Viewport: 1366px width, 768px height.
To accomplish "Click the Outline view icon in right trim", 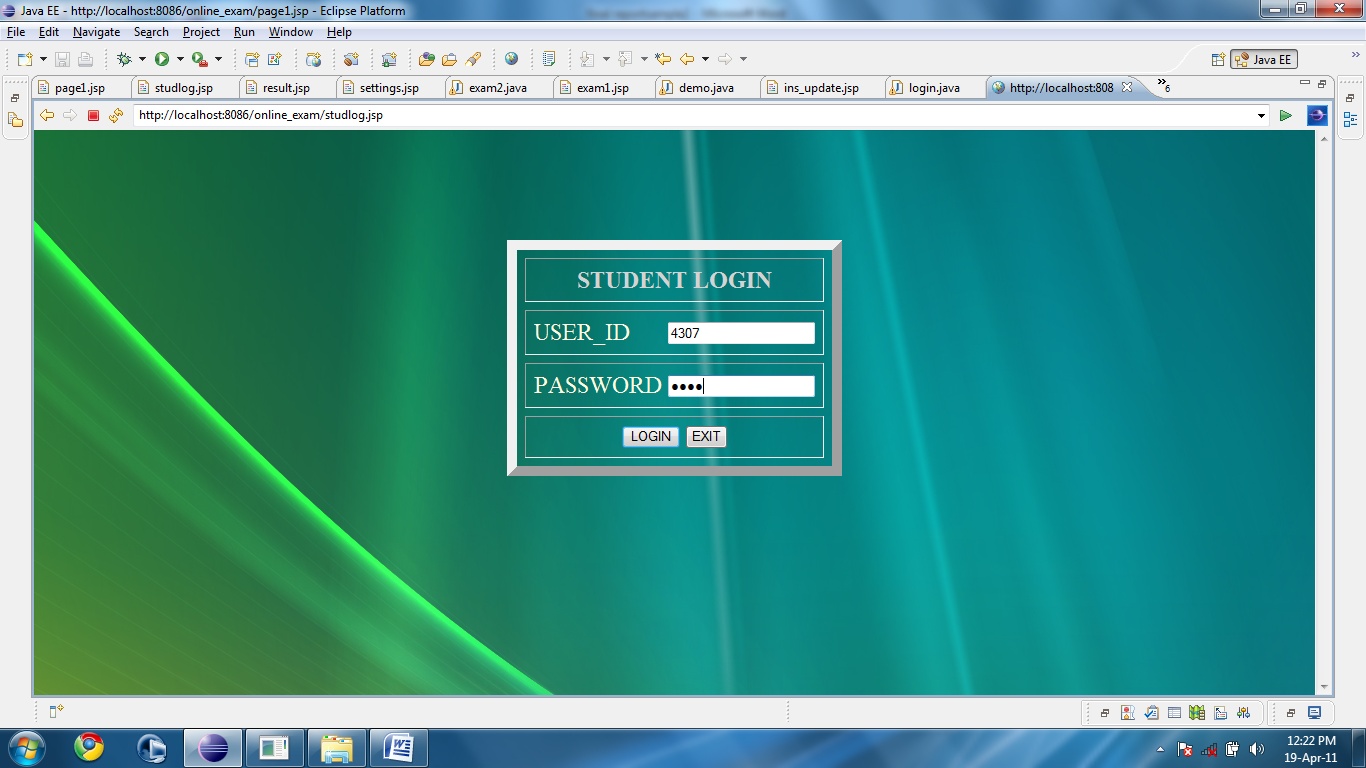I will 1350,120.
